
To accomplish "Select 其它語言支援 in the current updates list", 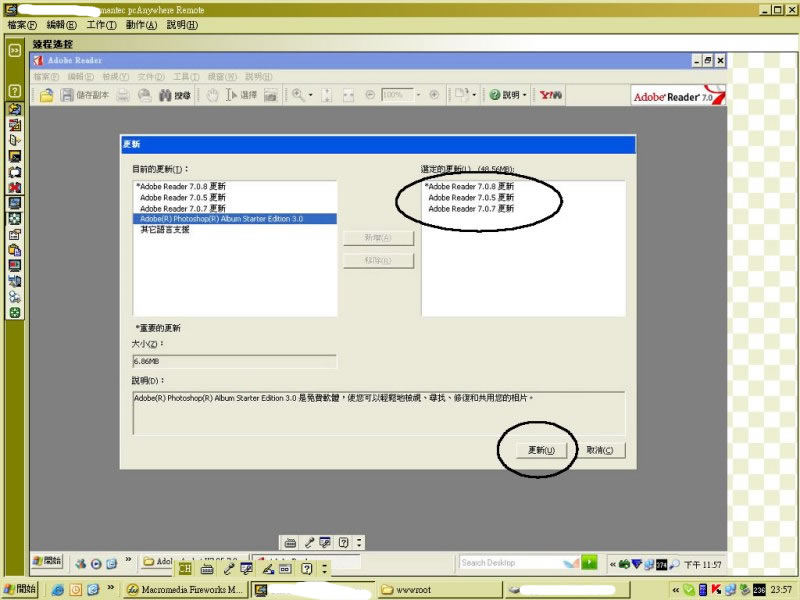I will 164,230.
